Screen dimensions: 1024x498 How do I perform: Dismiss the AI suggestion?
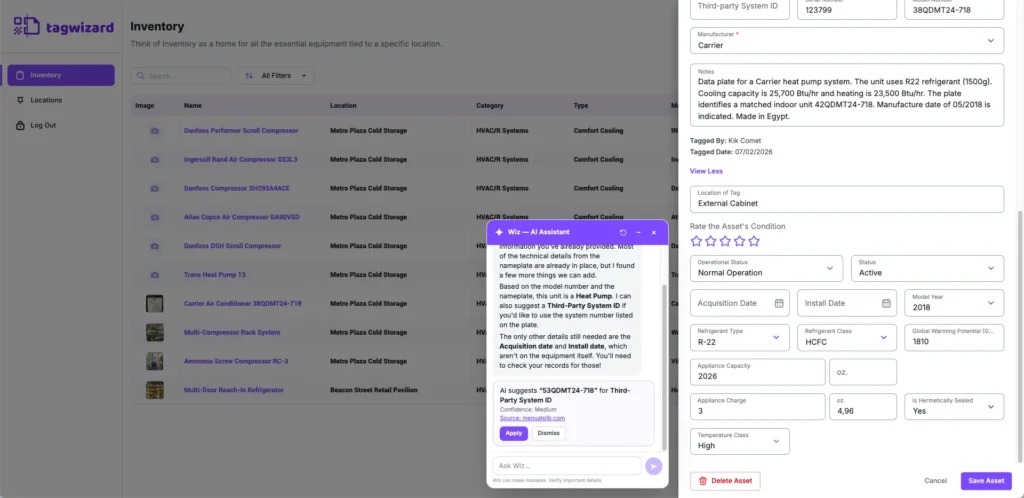549,433
